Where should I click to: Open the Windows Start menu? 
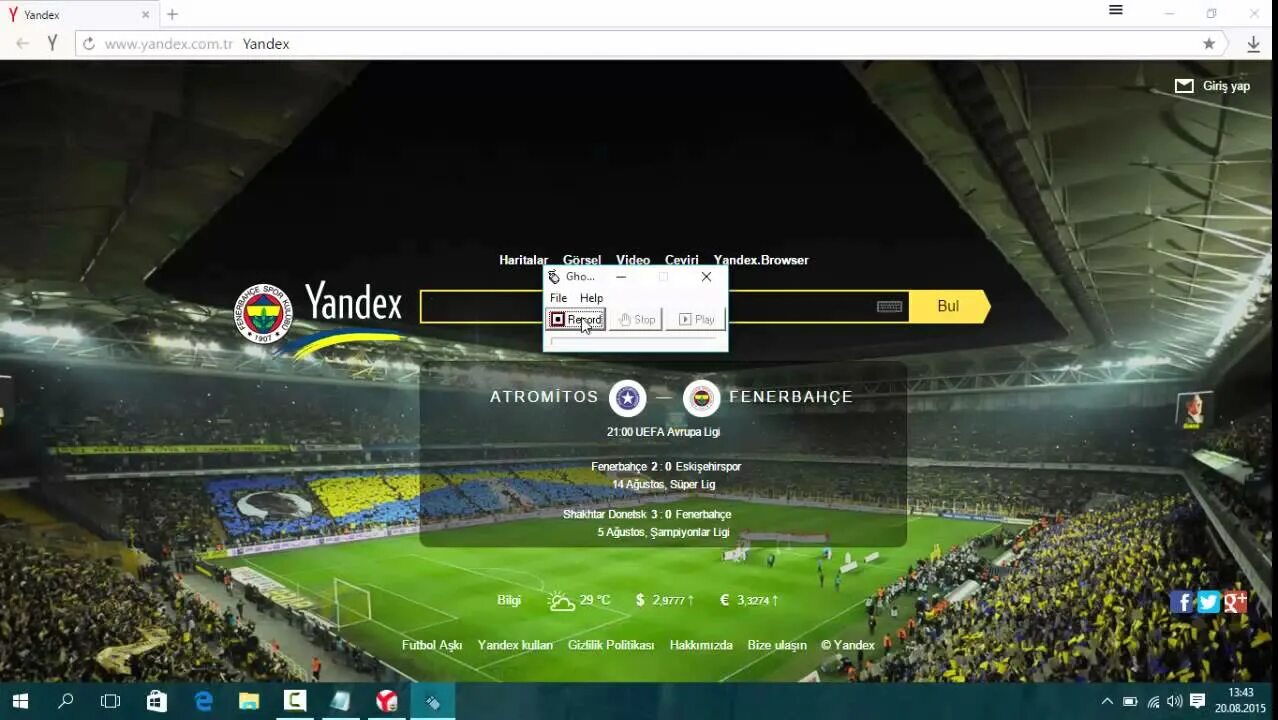tap(19, 701)
